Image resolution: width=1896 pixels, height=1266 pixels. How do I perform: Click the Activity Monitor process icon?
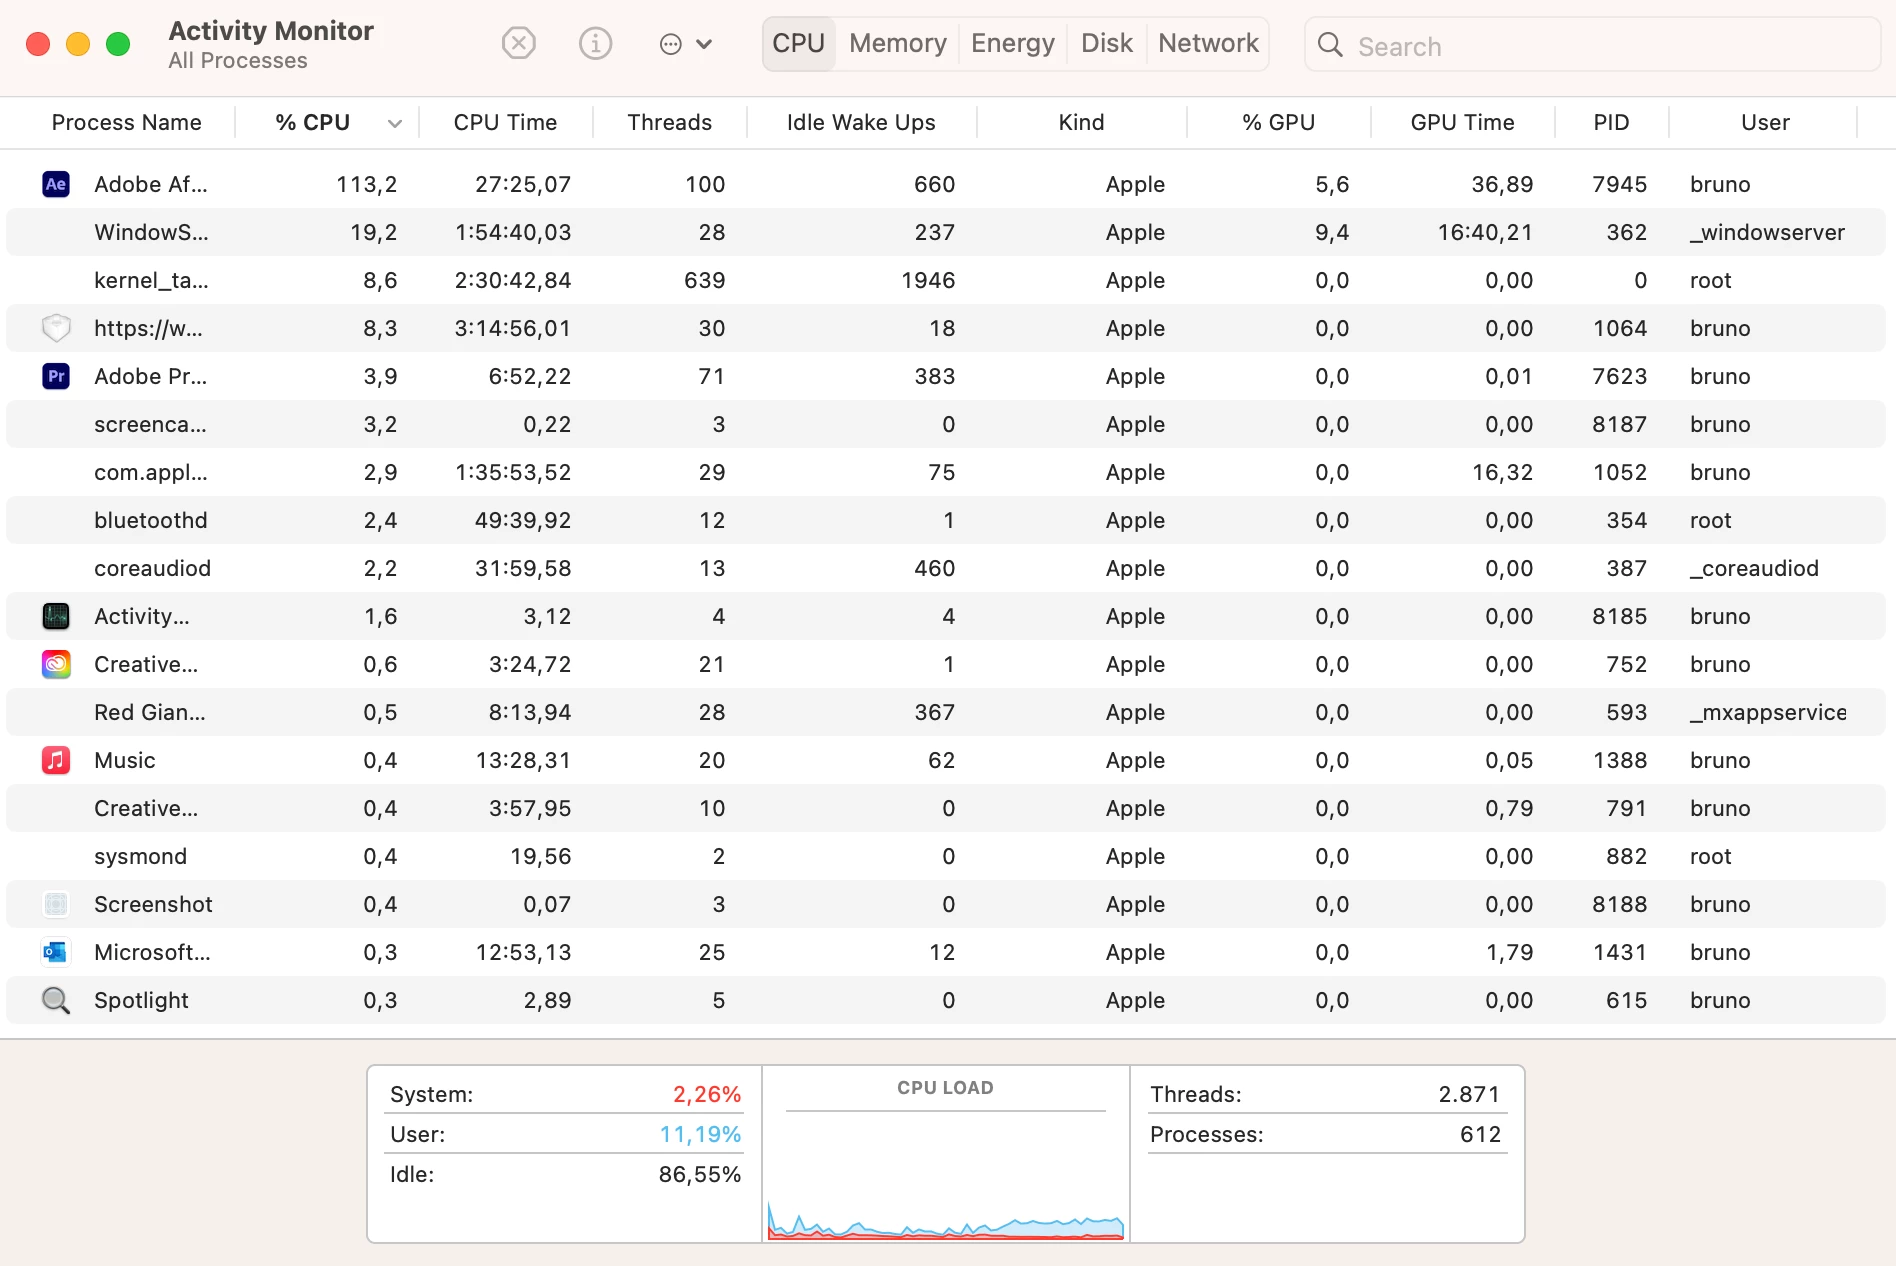click(x=56, y=616)
